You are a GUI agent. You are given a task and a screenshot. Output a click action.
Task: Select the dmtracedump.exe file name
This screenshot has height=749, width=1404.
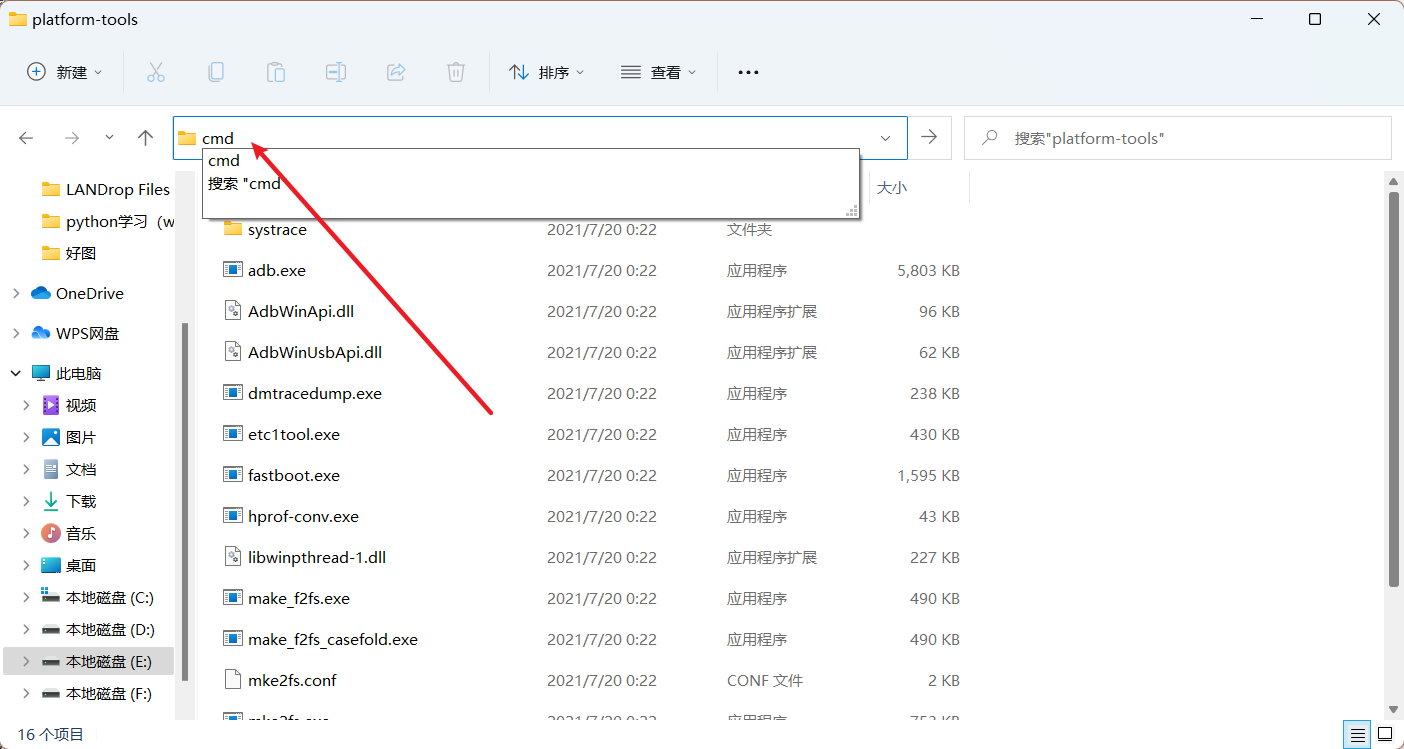click(315, 393)
